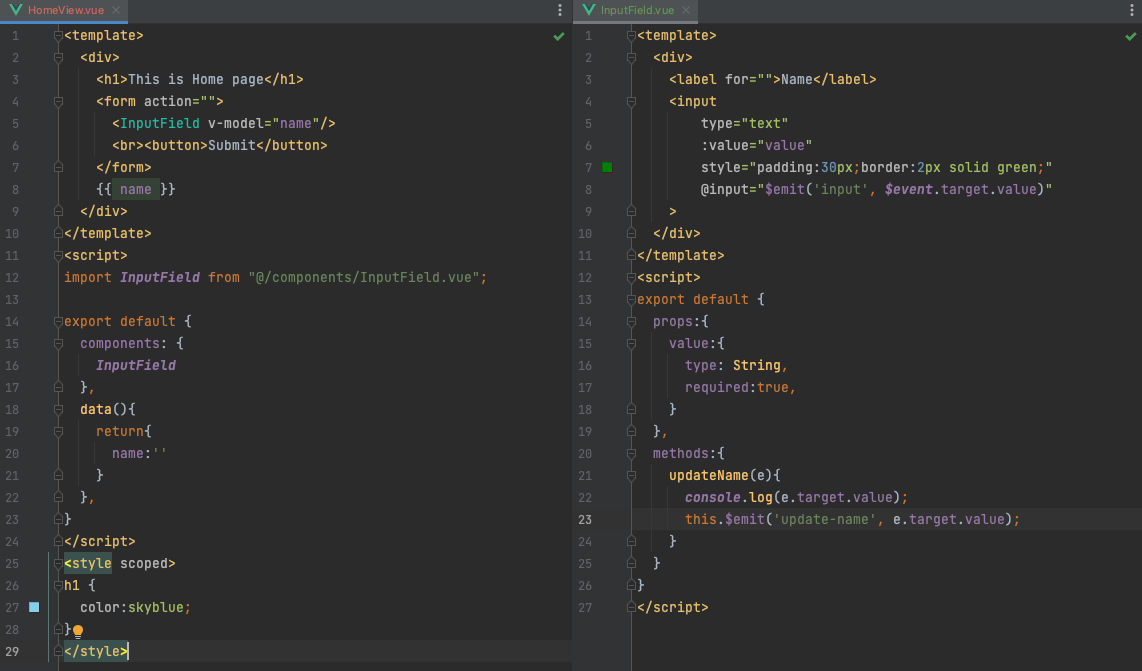
Task: Close the HomeView.vue tab
Action: coord(116,10)
